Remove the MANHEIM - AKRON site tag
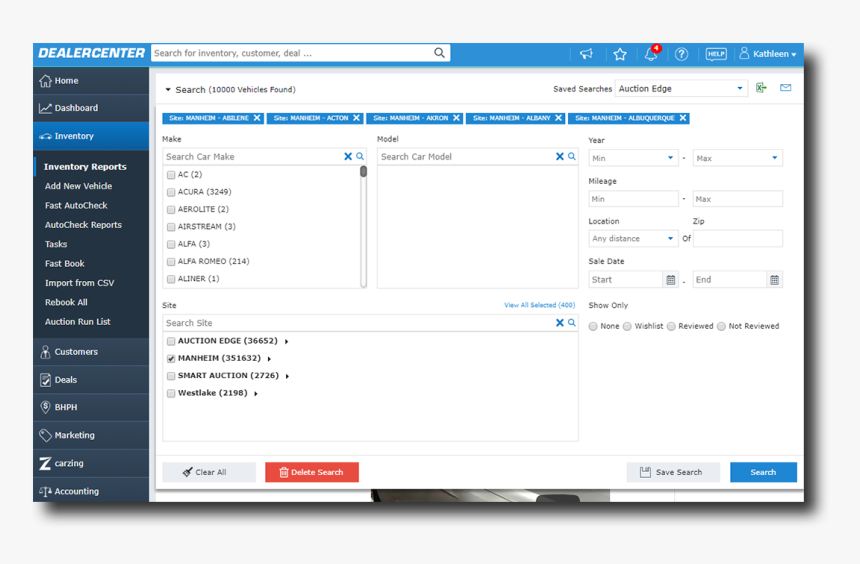Screen dimensions: 860x564 point(456,118)
